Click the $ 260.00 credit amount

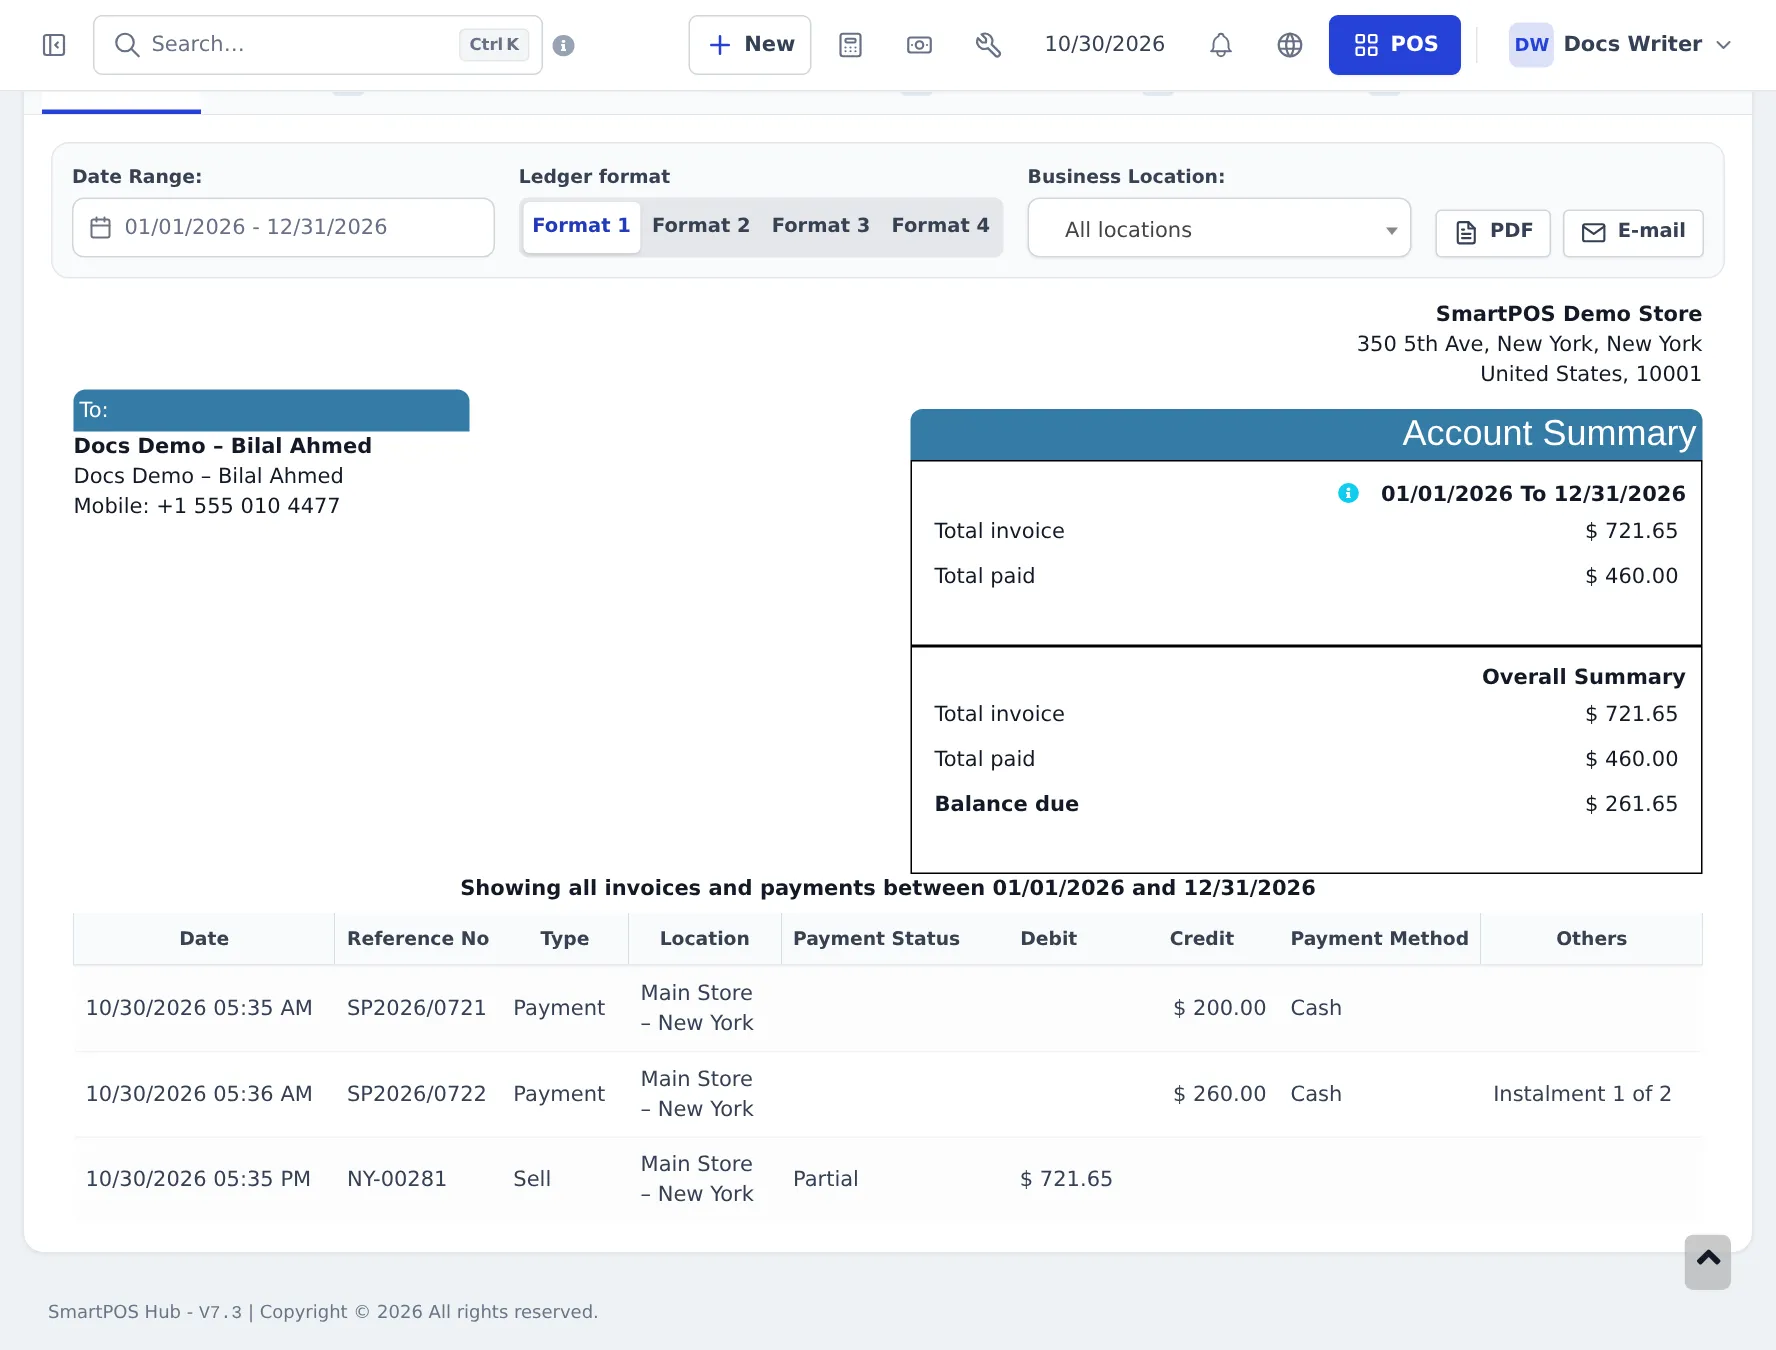(1219, 1094)
